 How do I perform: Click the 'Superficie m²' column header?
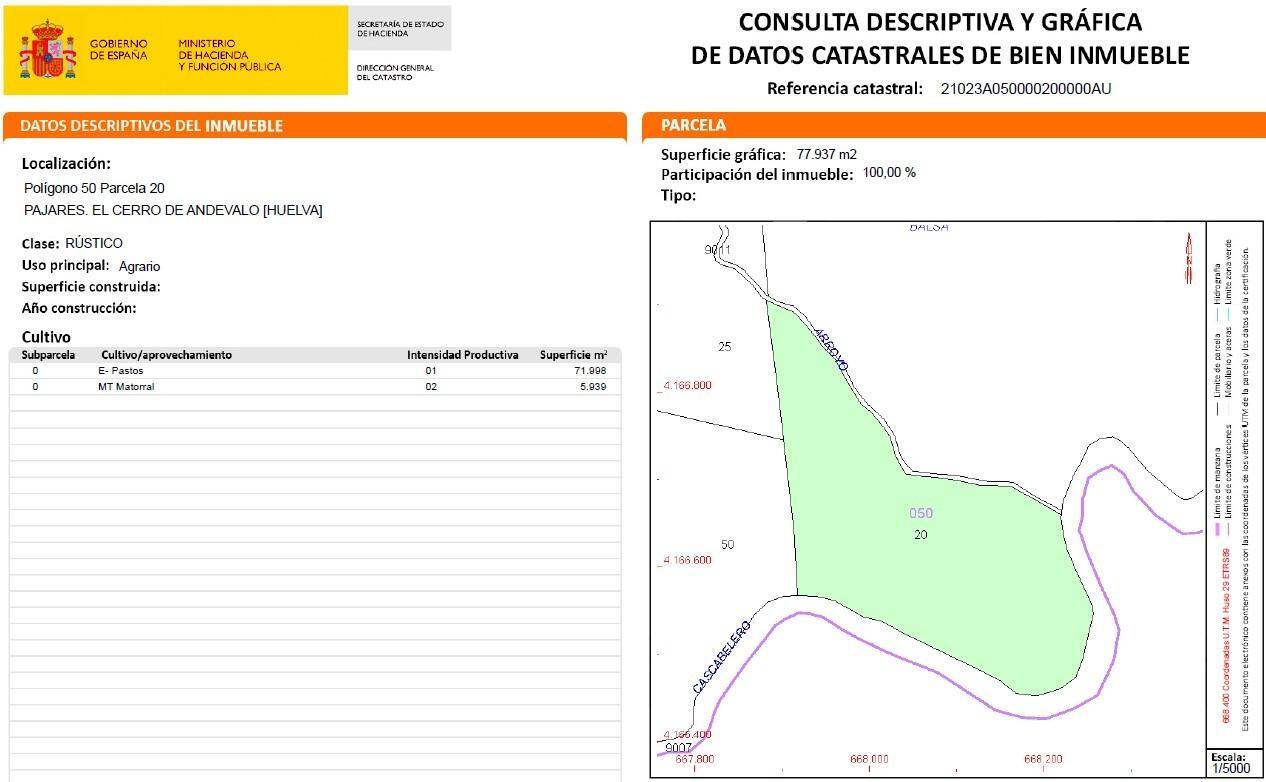coord(573,355)
